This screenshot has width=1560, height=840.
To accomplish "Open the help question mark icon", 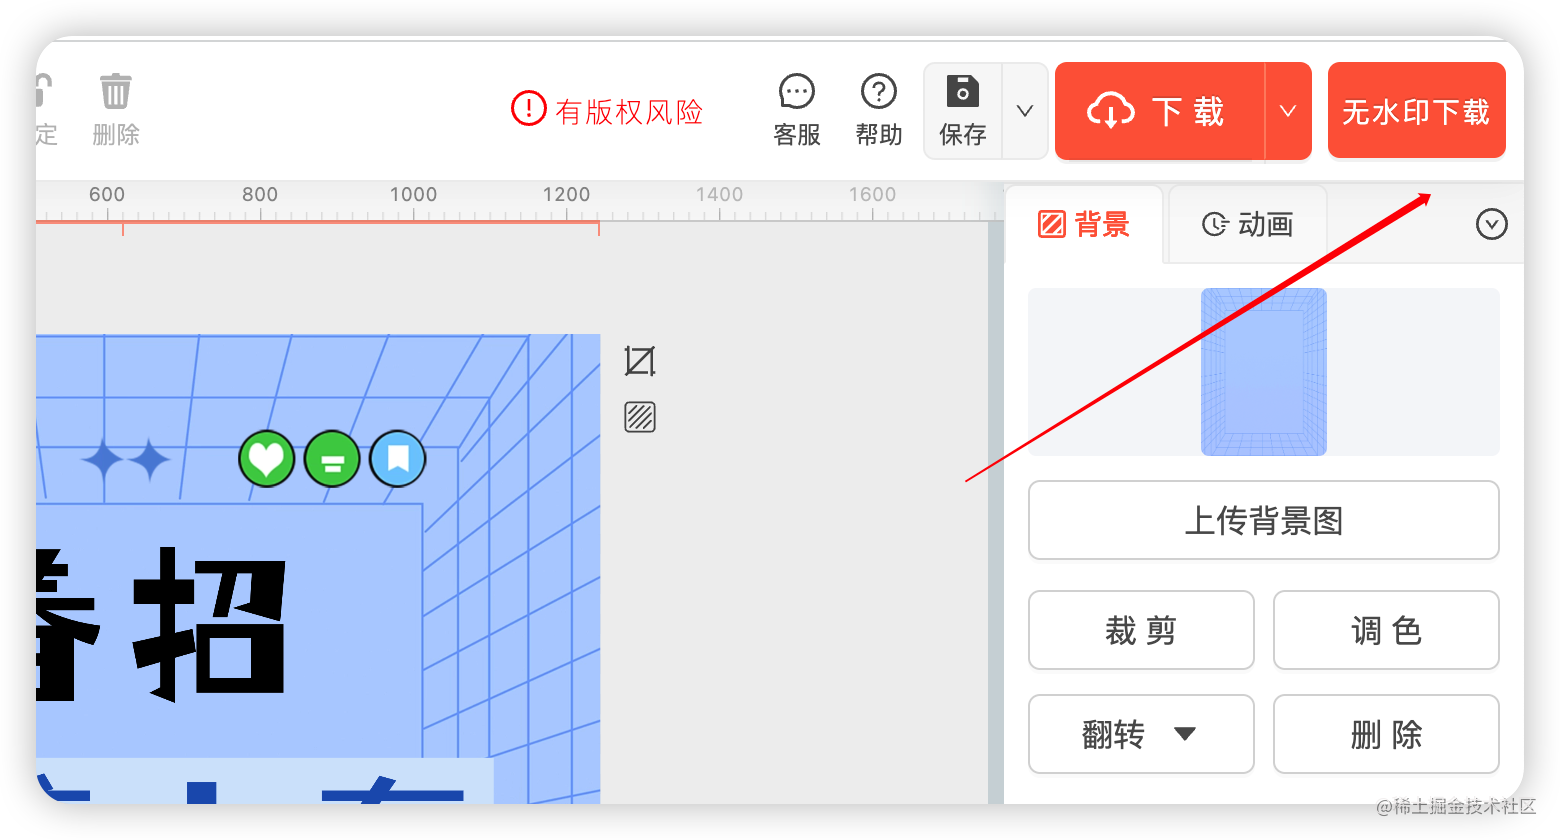I will pyautogui.click(x=878, y=93).
